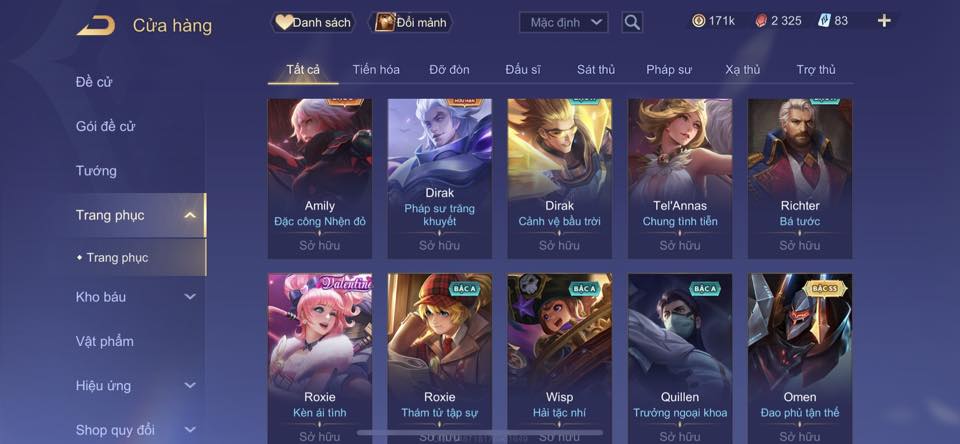Open Vật phẩm in the sidebar
The width and height of the screenshot is (960, 444).
point(105,341)
